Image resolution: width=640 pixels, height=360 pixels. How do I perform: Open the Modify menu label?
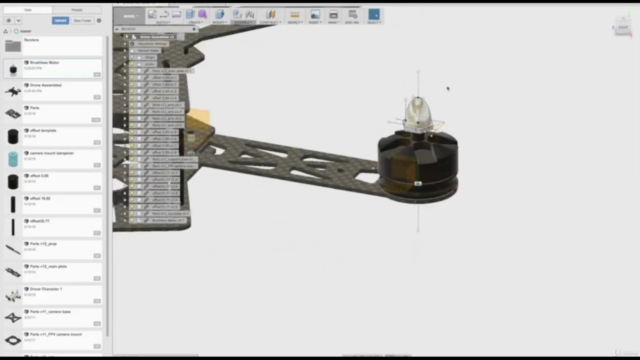220,22
